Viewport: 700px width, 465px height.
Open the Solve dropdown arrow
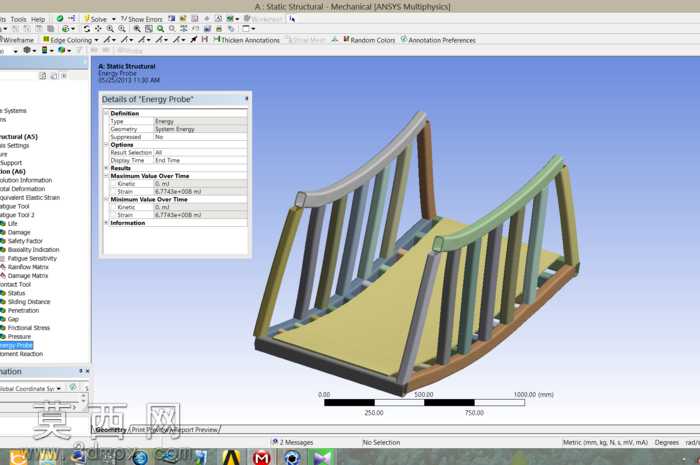click(113, 19)
